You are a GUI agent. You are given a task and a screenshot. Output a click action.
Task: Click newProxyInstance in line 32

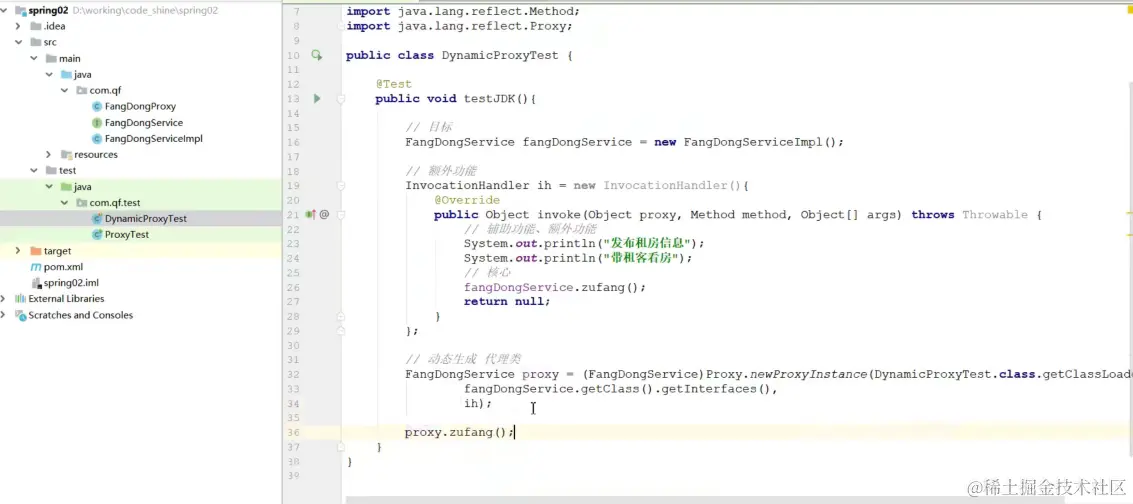pyautogui.click(x=807, y=375)
